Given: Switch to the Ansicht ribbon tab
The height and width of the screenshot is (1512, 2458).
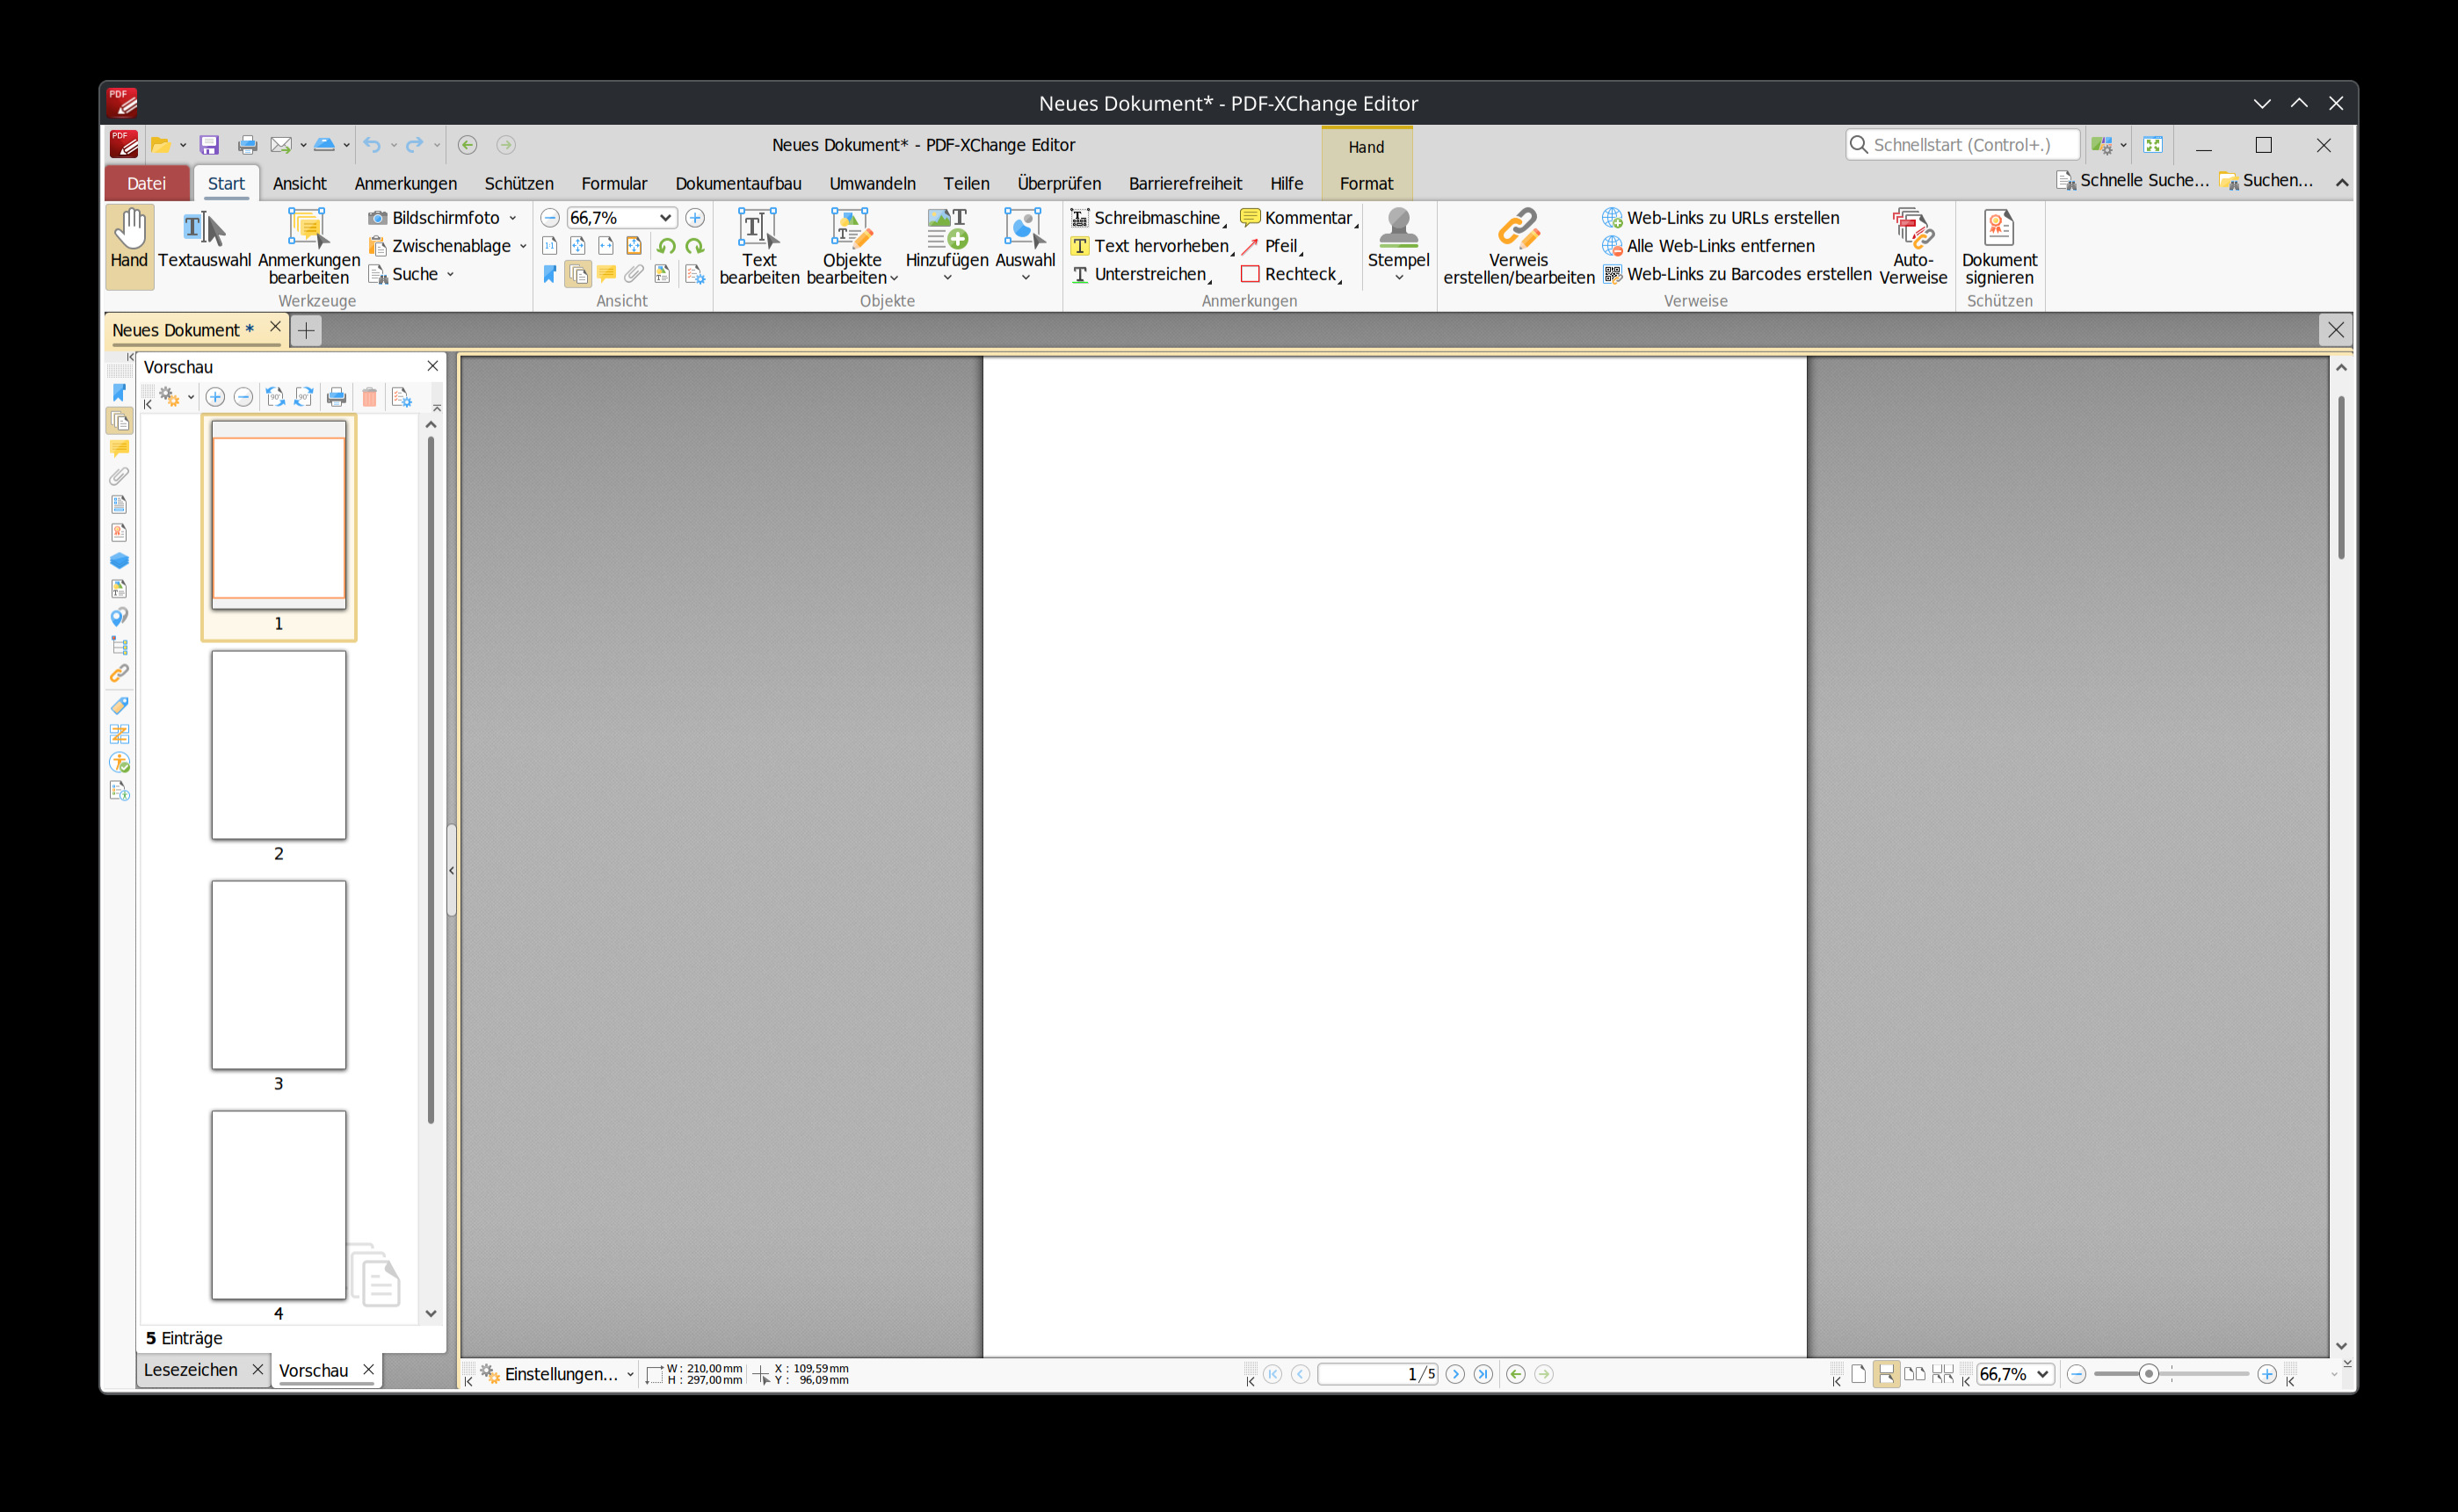Looking at the screenshot, I should pos(299,183).
